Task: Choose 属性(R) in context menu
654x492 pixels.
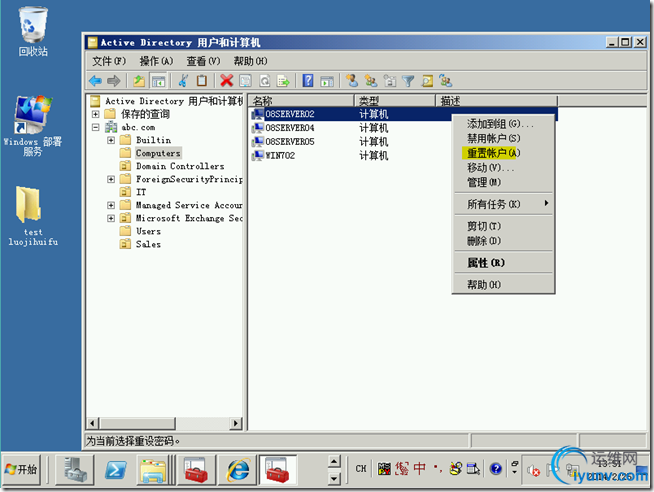Action: [x=503, y=263]
